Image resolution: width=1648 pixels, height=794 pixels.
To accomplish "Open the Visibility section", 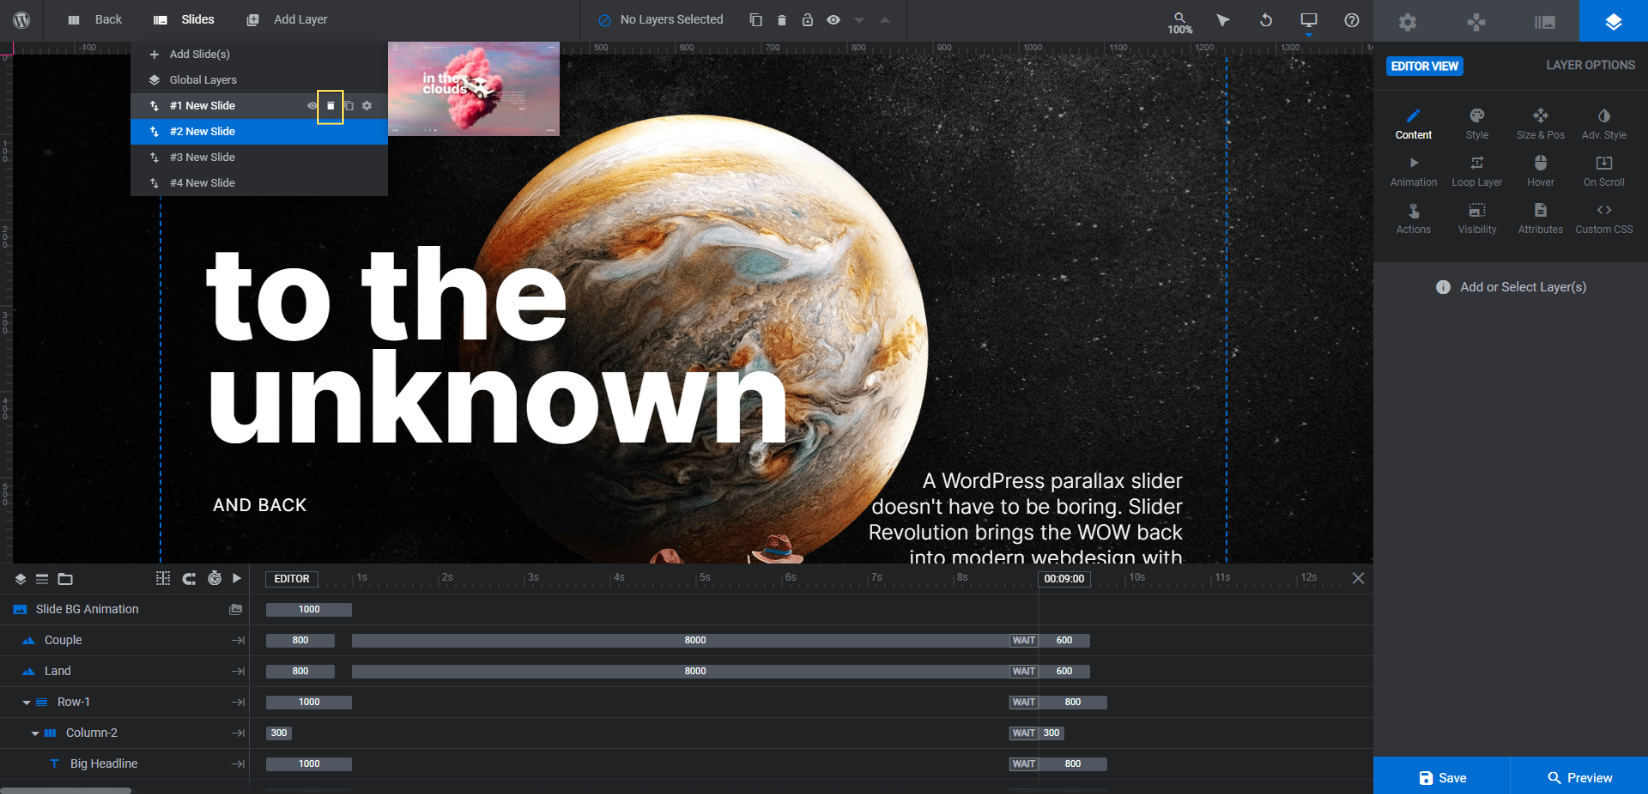I will [1477, 218].
